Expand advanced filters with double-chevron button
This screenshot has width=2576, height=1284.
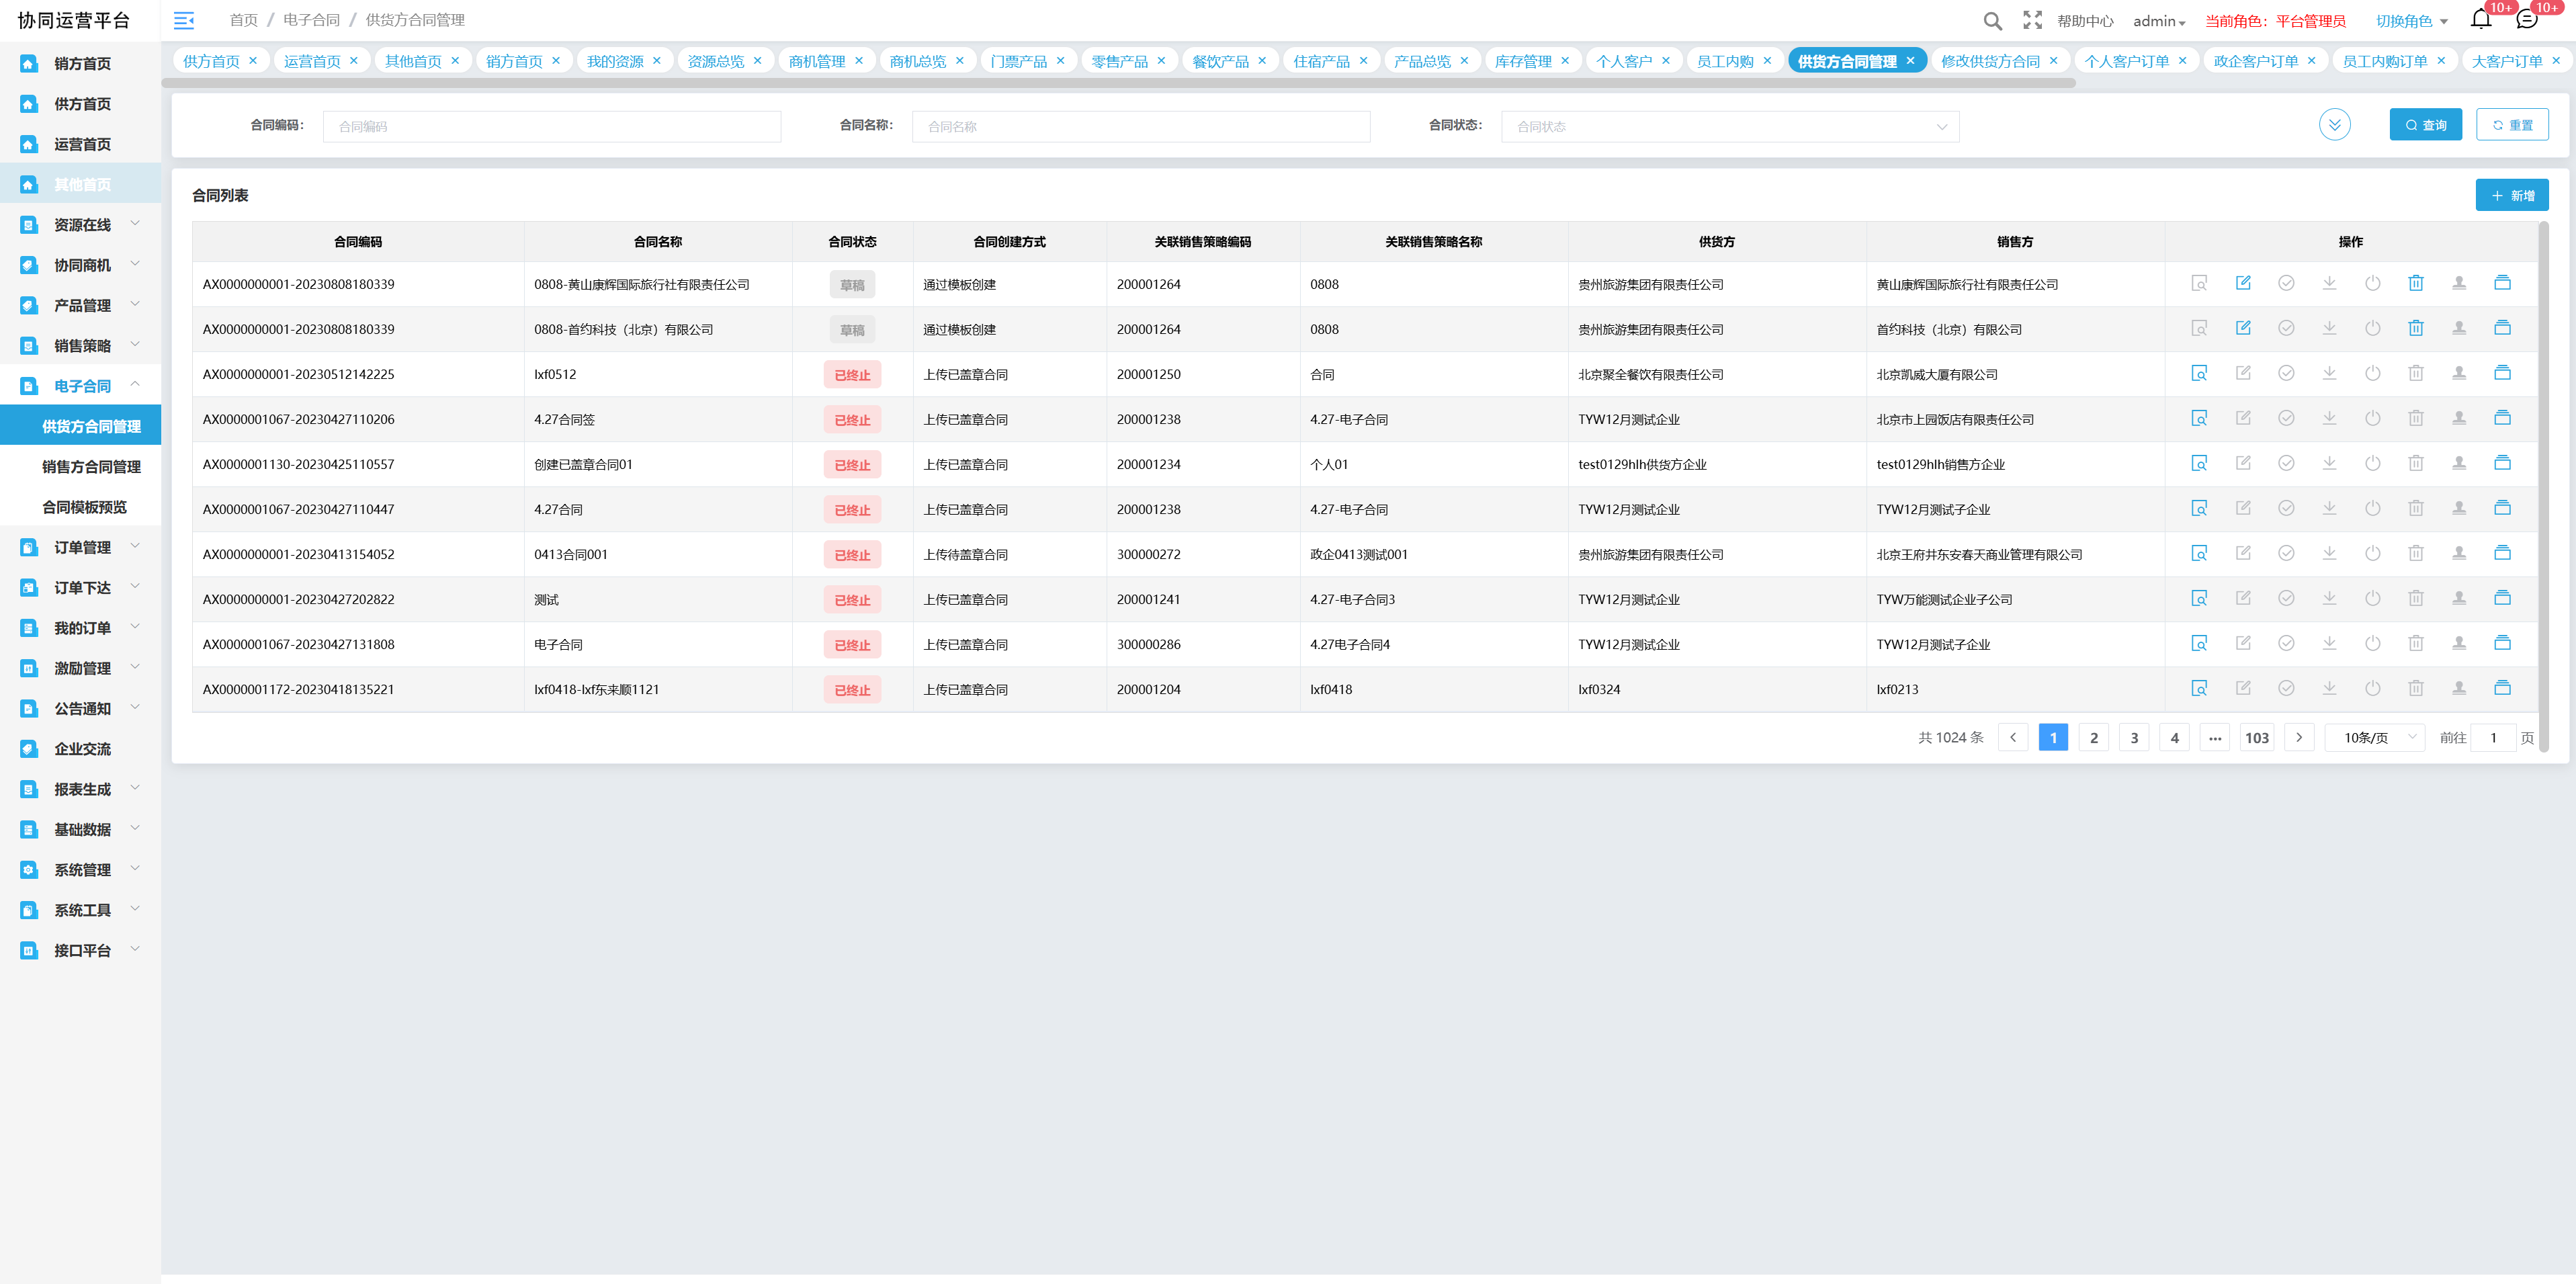(x=2334, y=125)
